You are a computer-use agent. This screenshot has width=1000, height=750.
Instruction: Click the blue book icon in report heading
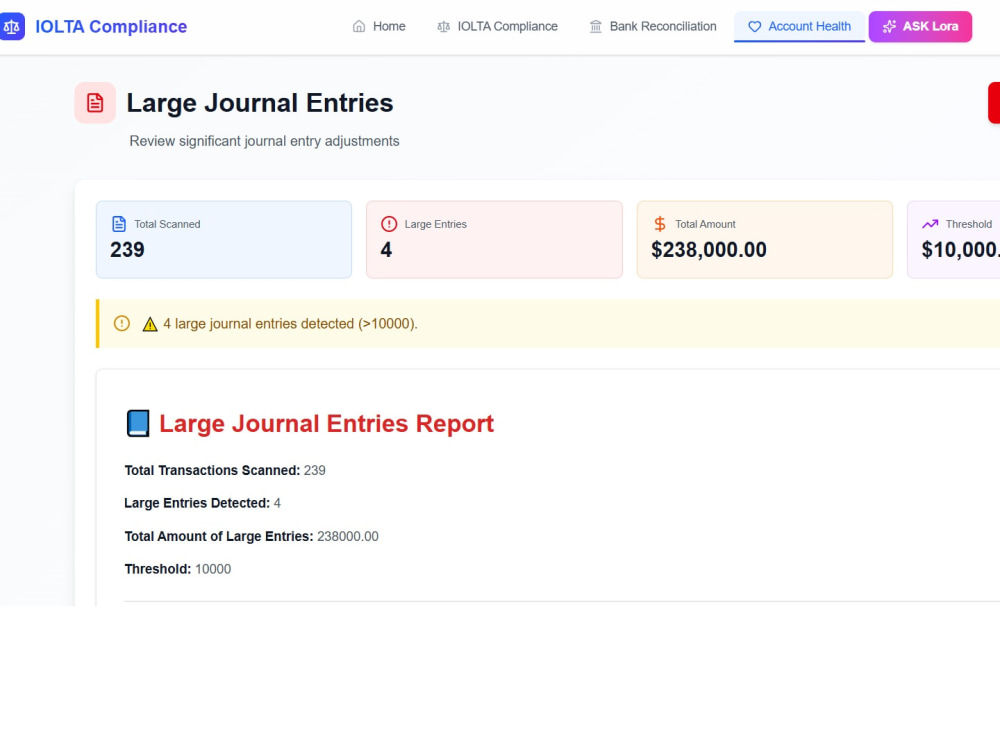point(138,423)
